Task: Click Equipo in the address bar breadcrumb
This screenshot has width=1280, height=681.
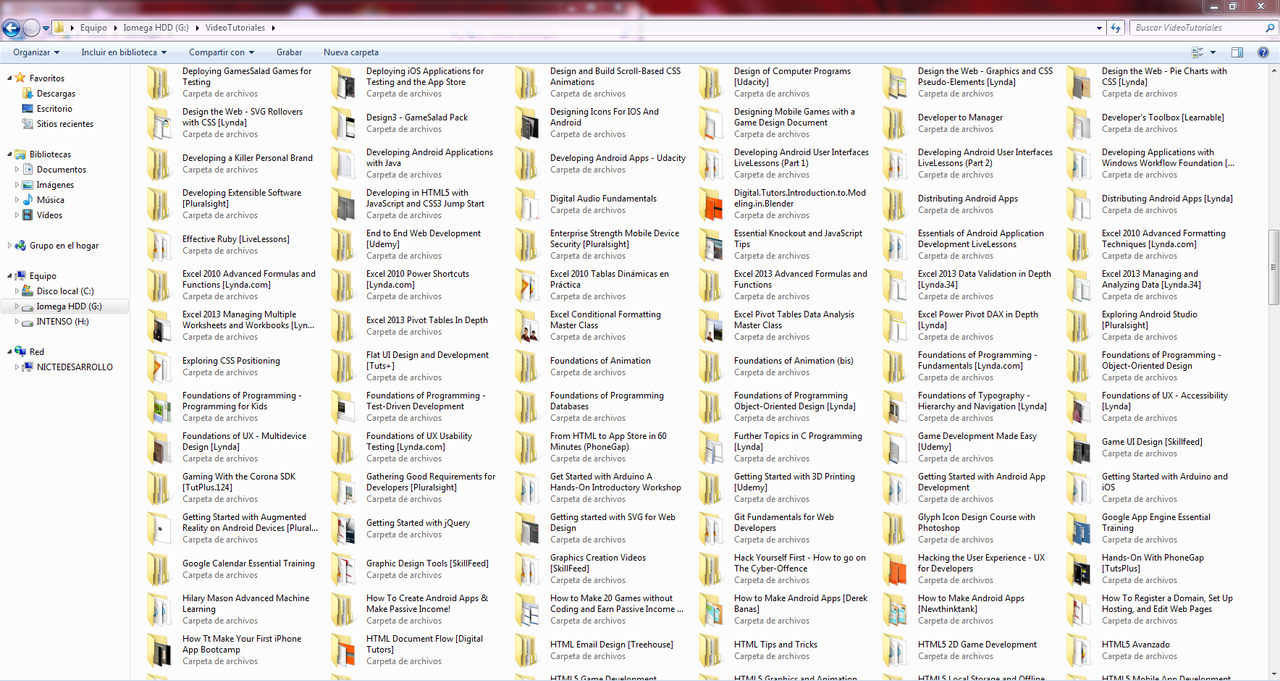Action: [94, 28]
